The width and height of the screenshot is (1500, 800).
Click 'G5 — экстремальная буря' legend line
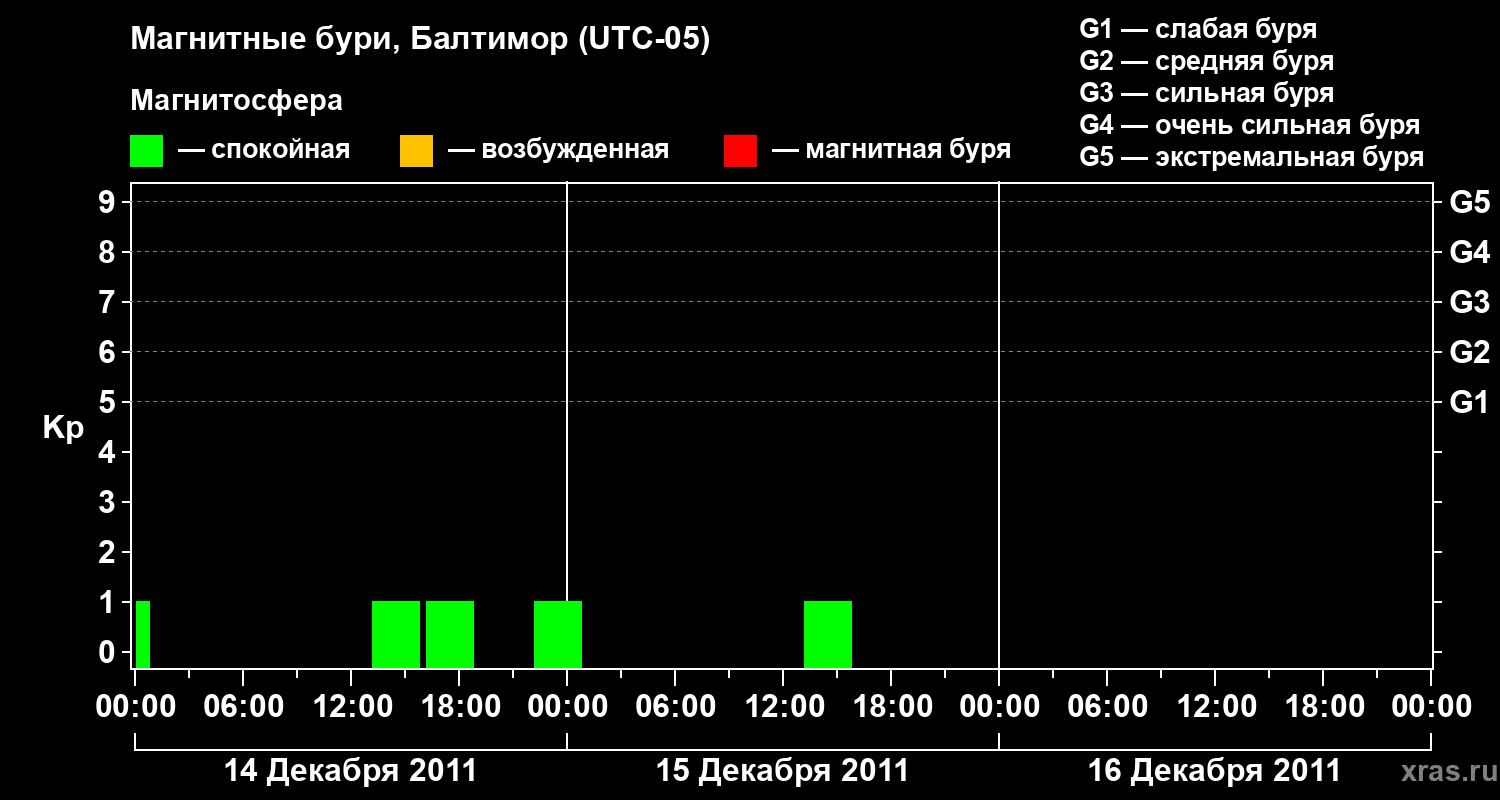1252,157
